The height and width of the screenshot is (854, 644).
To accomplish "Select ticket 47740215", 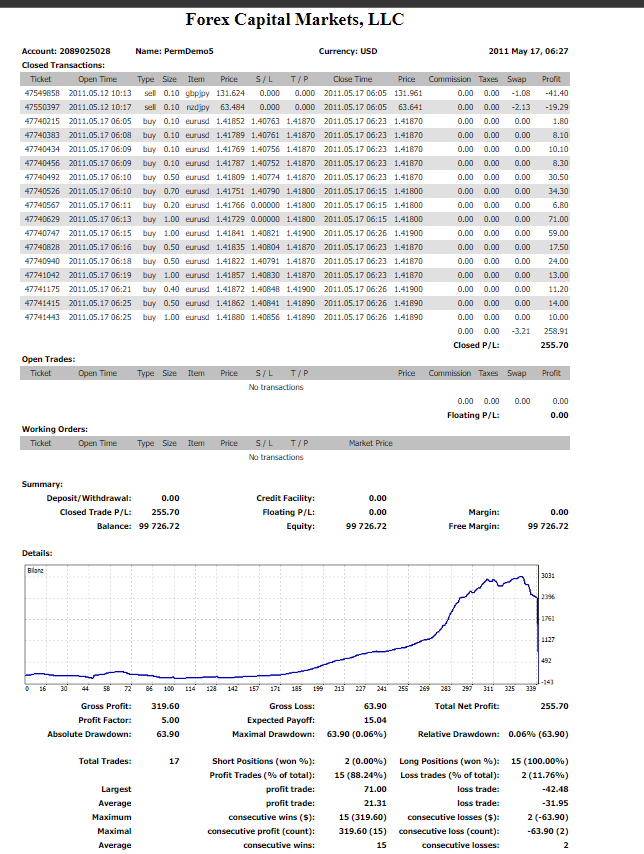I will coord(42,121).
